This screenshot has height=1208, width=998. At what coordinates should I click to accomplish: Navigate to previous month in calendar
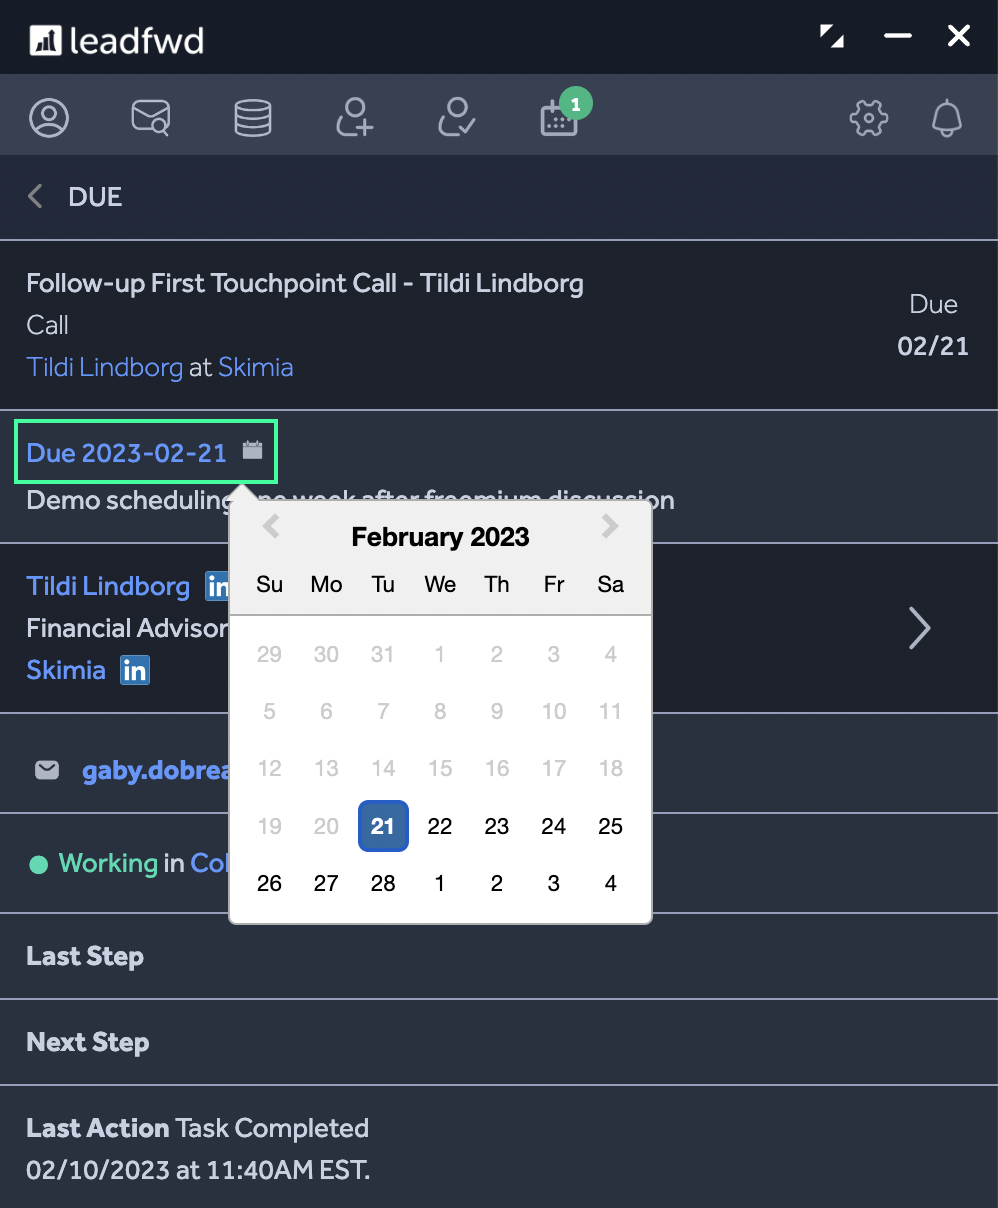click(x=269, y=526)
